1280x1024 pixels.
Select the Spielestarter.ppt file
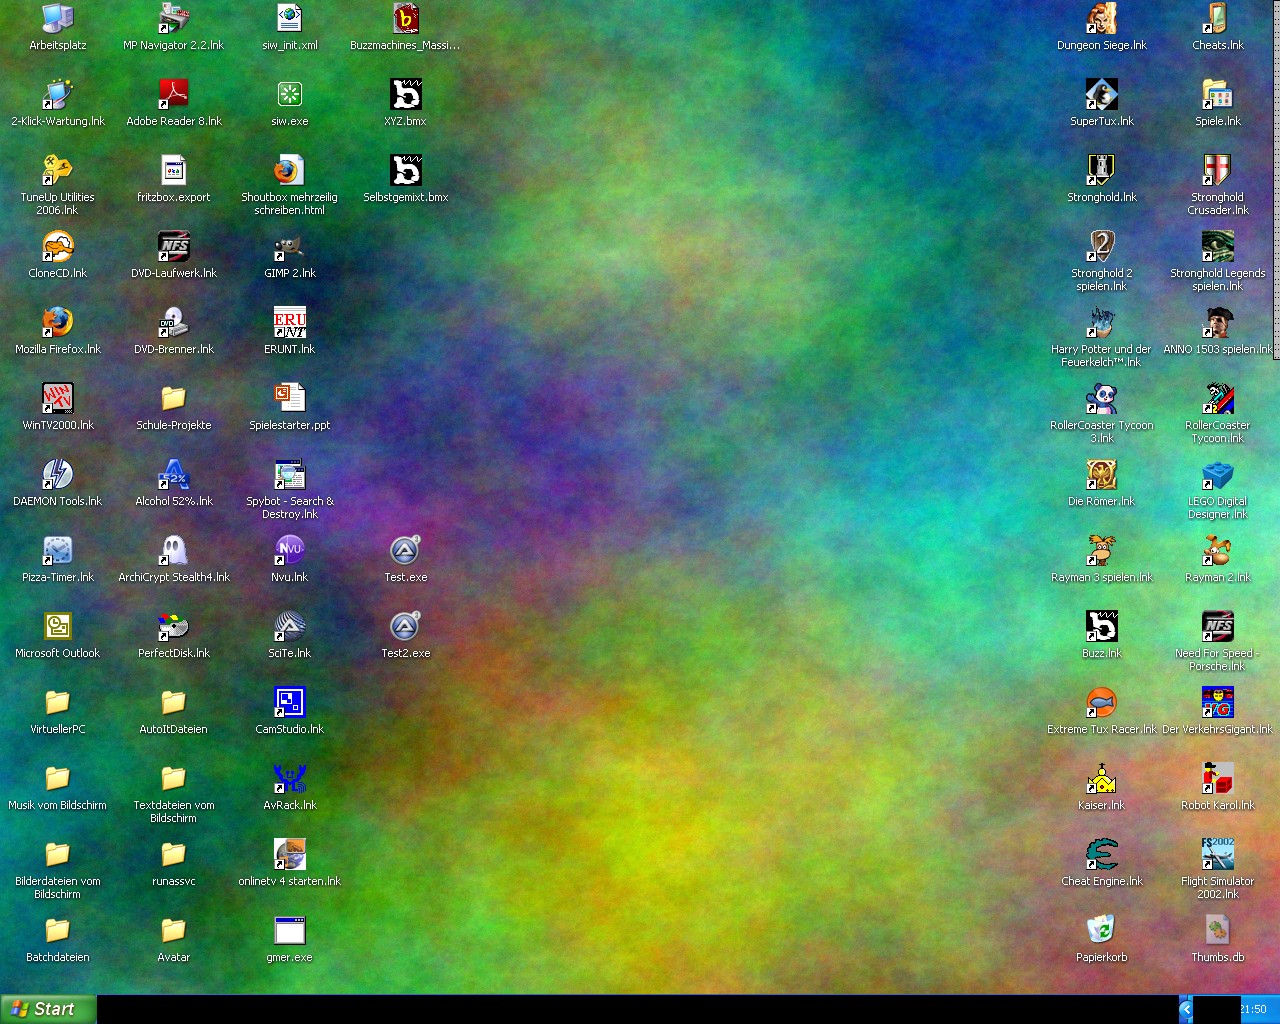pyautogui.click(x=289, y=399)
